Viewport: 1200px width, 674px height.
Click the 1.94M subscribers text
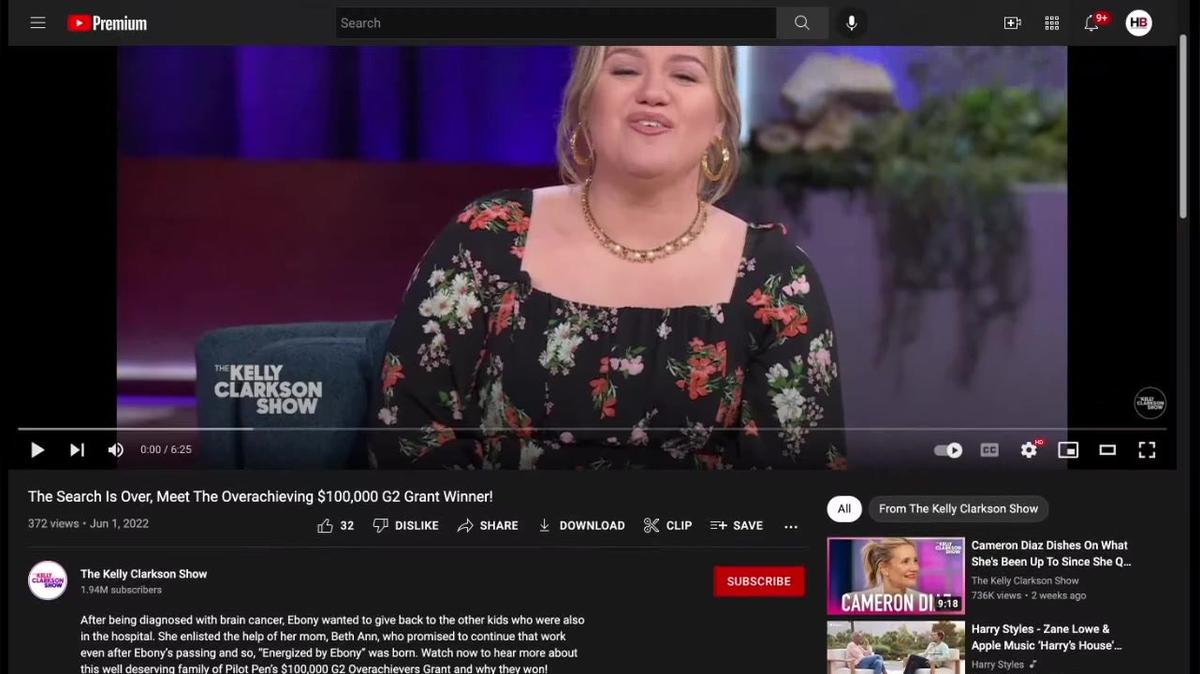coord(121,590)
